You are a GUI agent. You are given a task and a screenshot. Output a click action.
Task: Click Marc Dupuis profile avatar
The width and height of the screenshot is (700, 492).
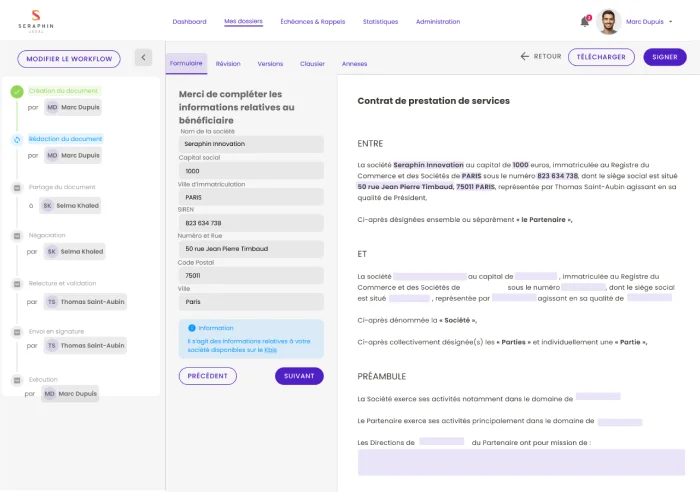608,21
